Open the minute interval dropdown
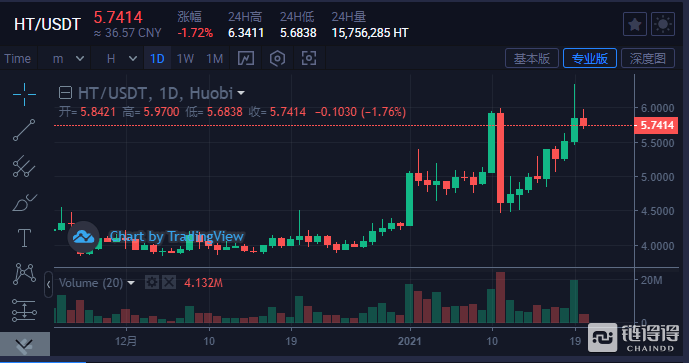The image size is (689, 363). pyautogui.click(x=68, y=58)
